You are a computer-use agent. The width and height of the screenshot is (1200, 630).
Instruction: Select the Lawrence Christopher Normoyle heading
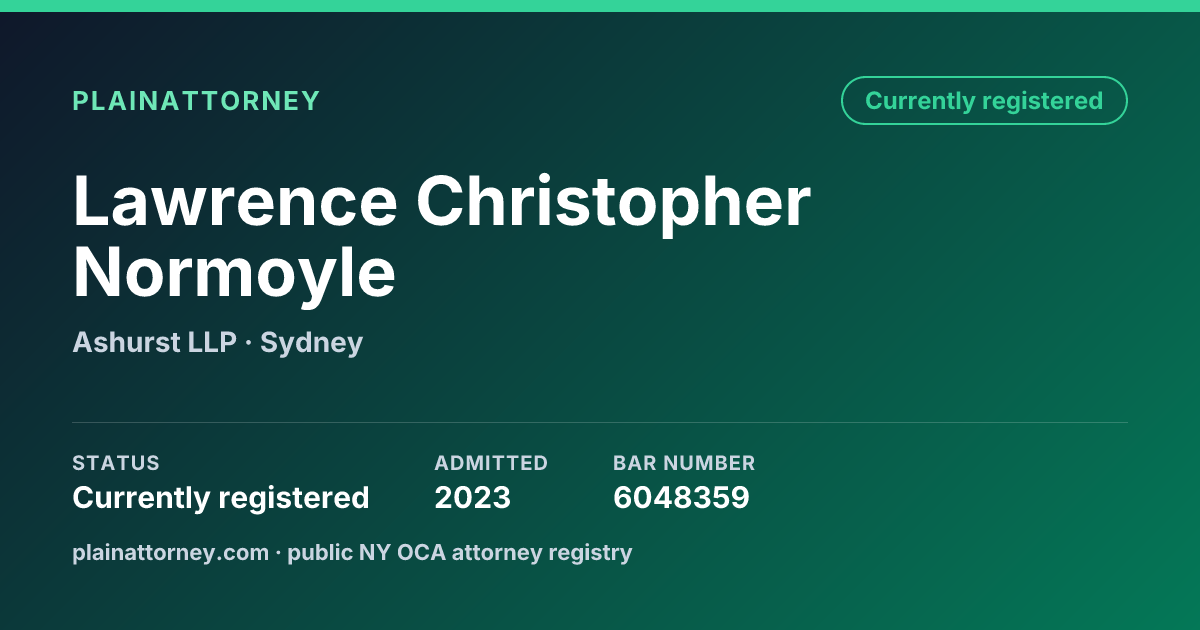click(x=442, y=237)
